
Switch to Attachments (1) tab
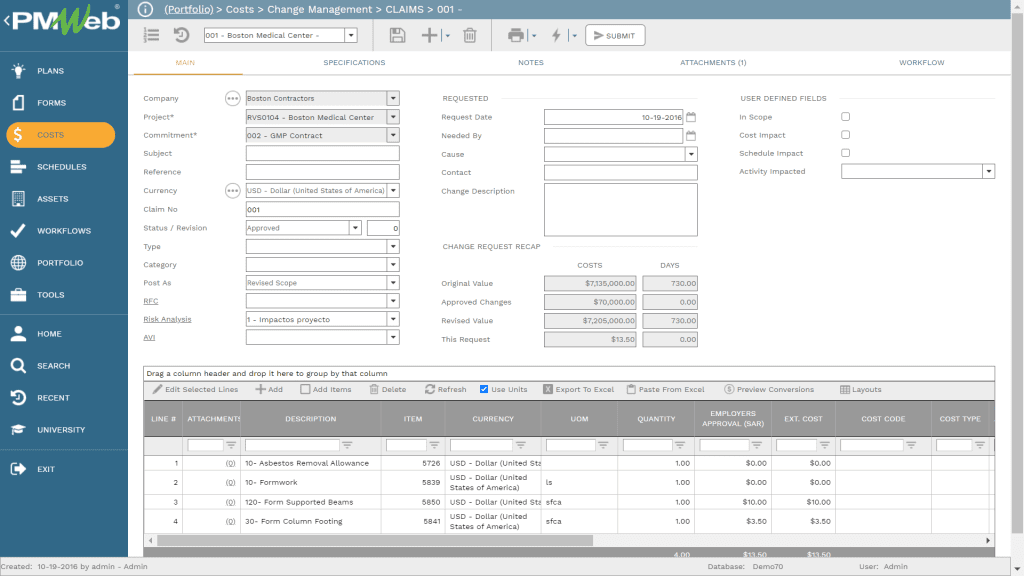713,63
